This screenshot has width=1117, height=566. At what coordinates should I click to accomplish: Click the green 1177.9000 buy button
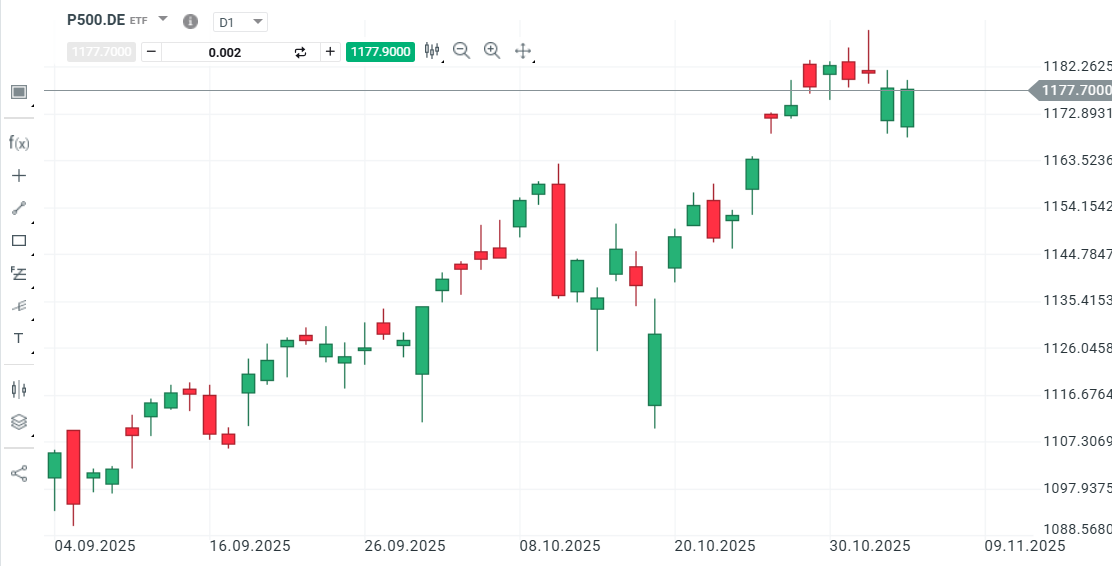click(x=380, y=52)
